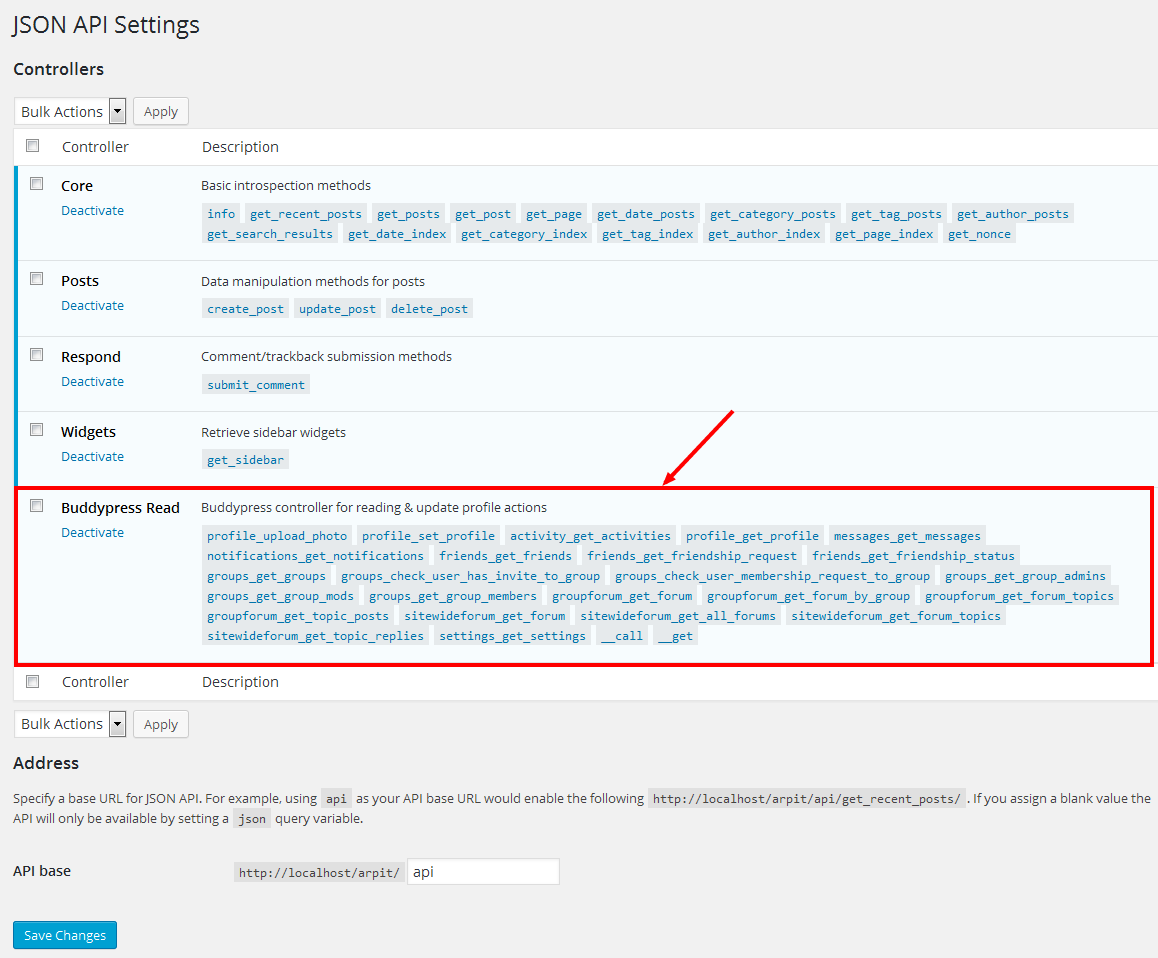Open the activity_get_activities method link
The width and height of the screenshot is (1158, 958).
[x=590, y=536]
